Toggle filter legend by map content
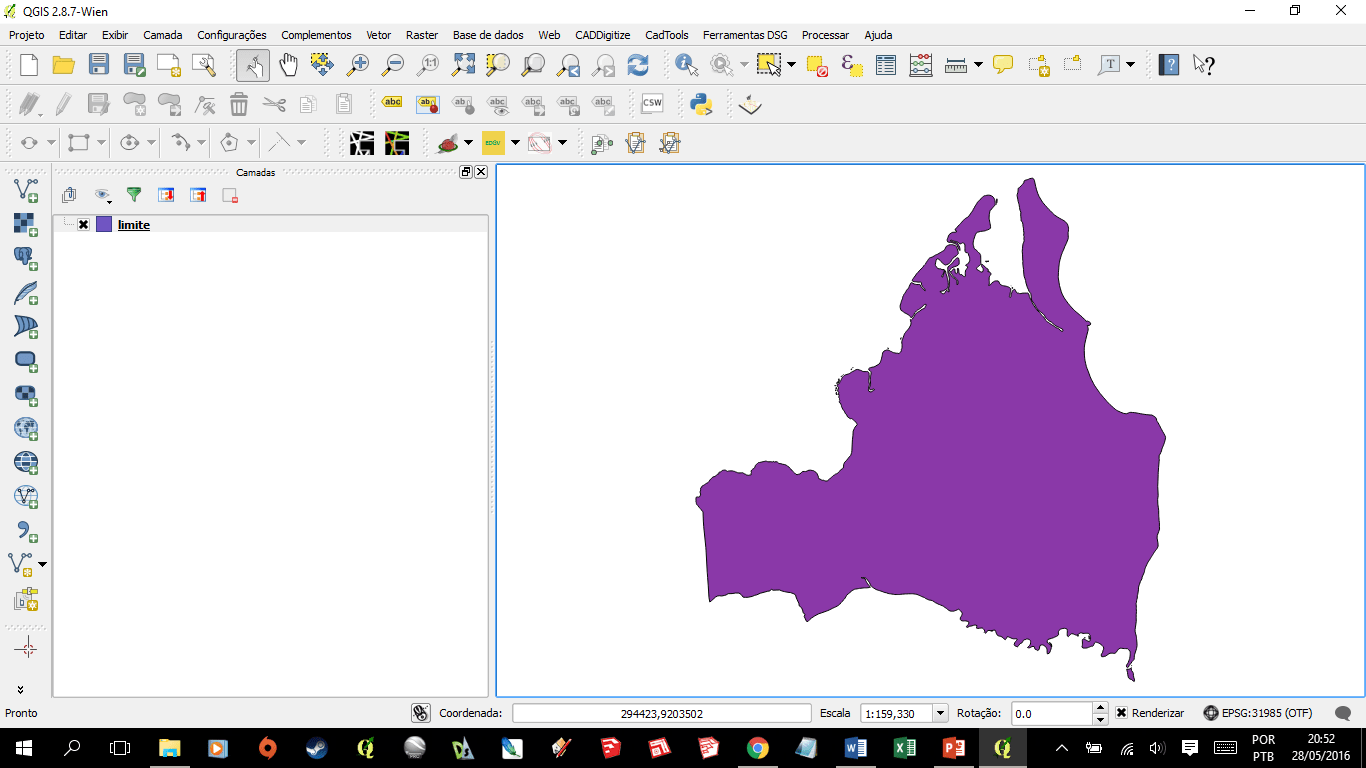The image size is (1366, 768). click(x=134, y=195)
